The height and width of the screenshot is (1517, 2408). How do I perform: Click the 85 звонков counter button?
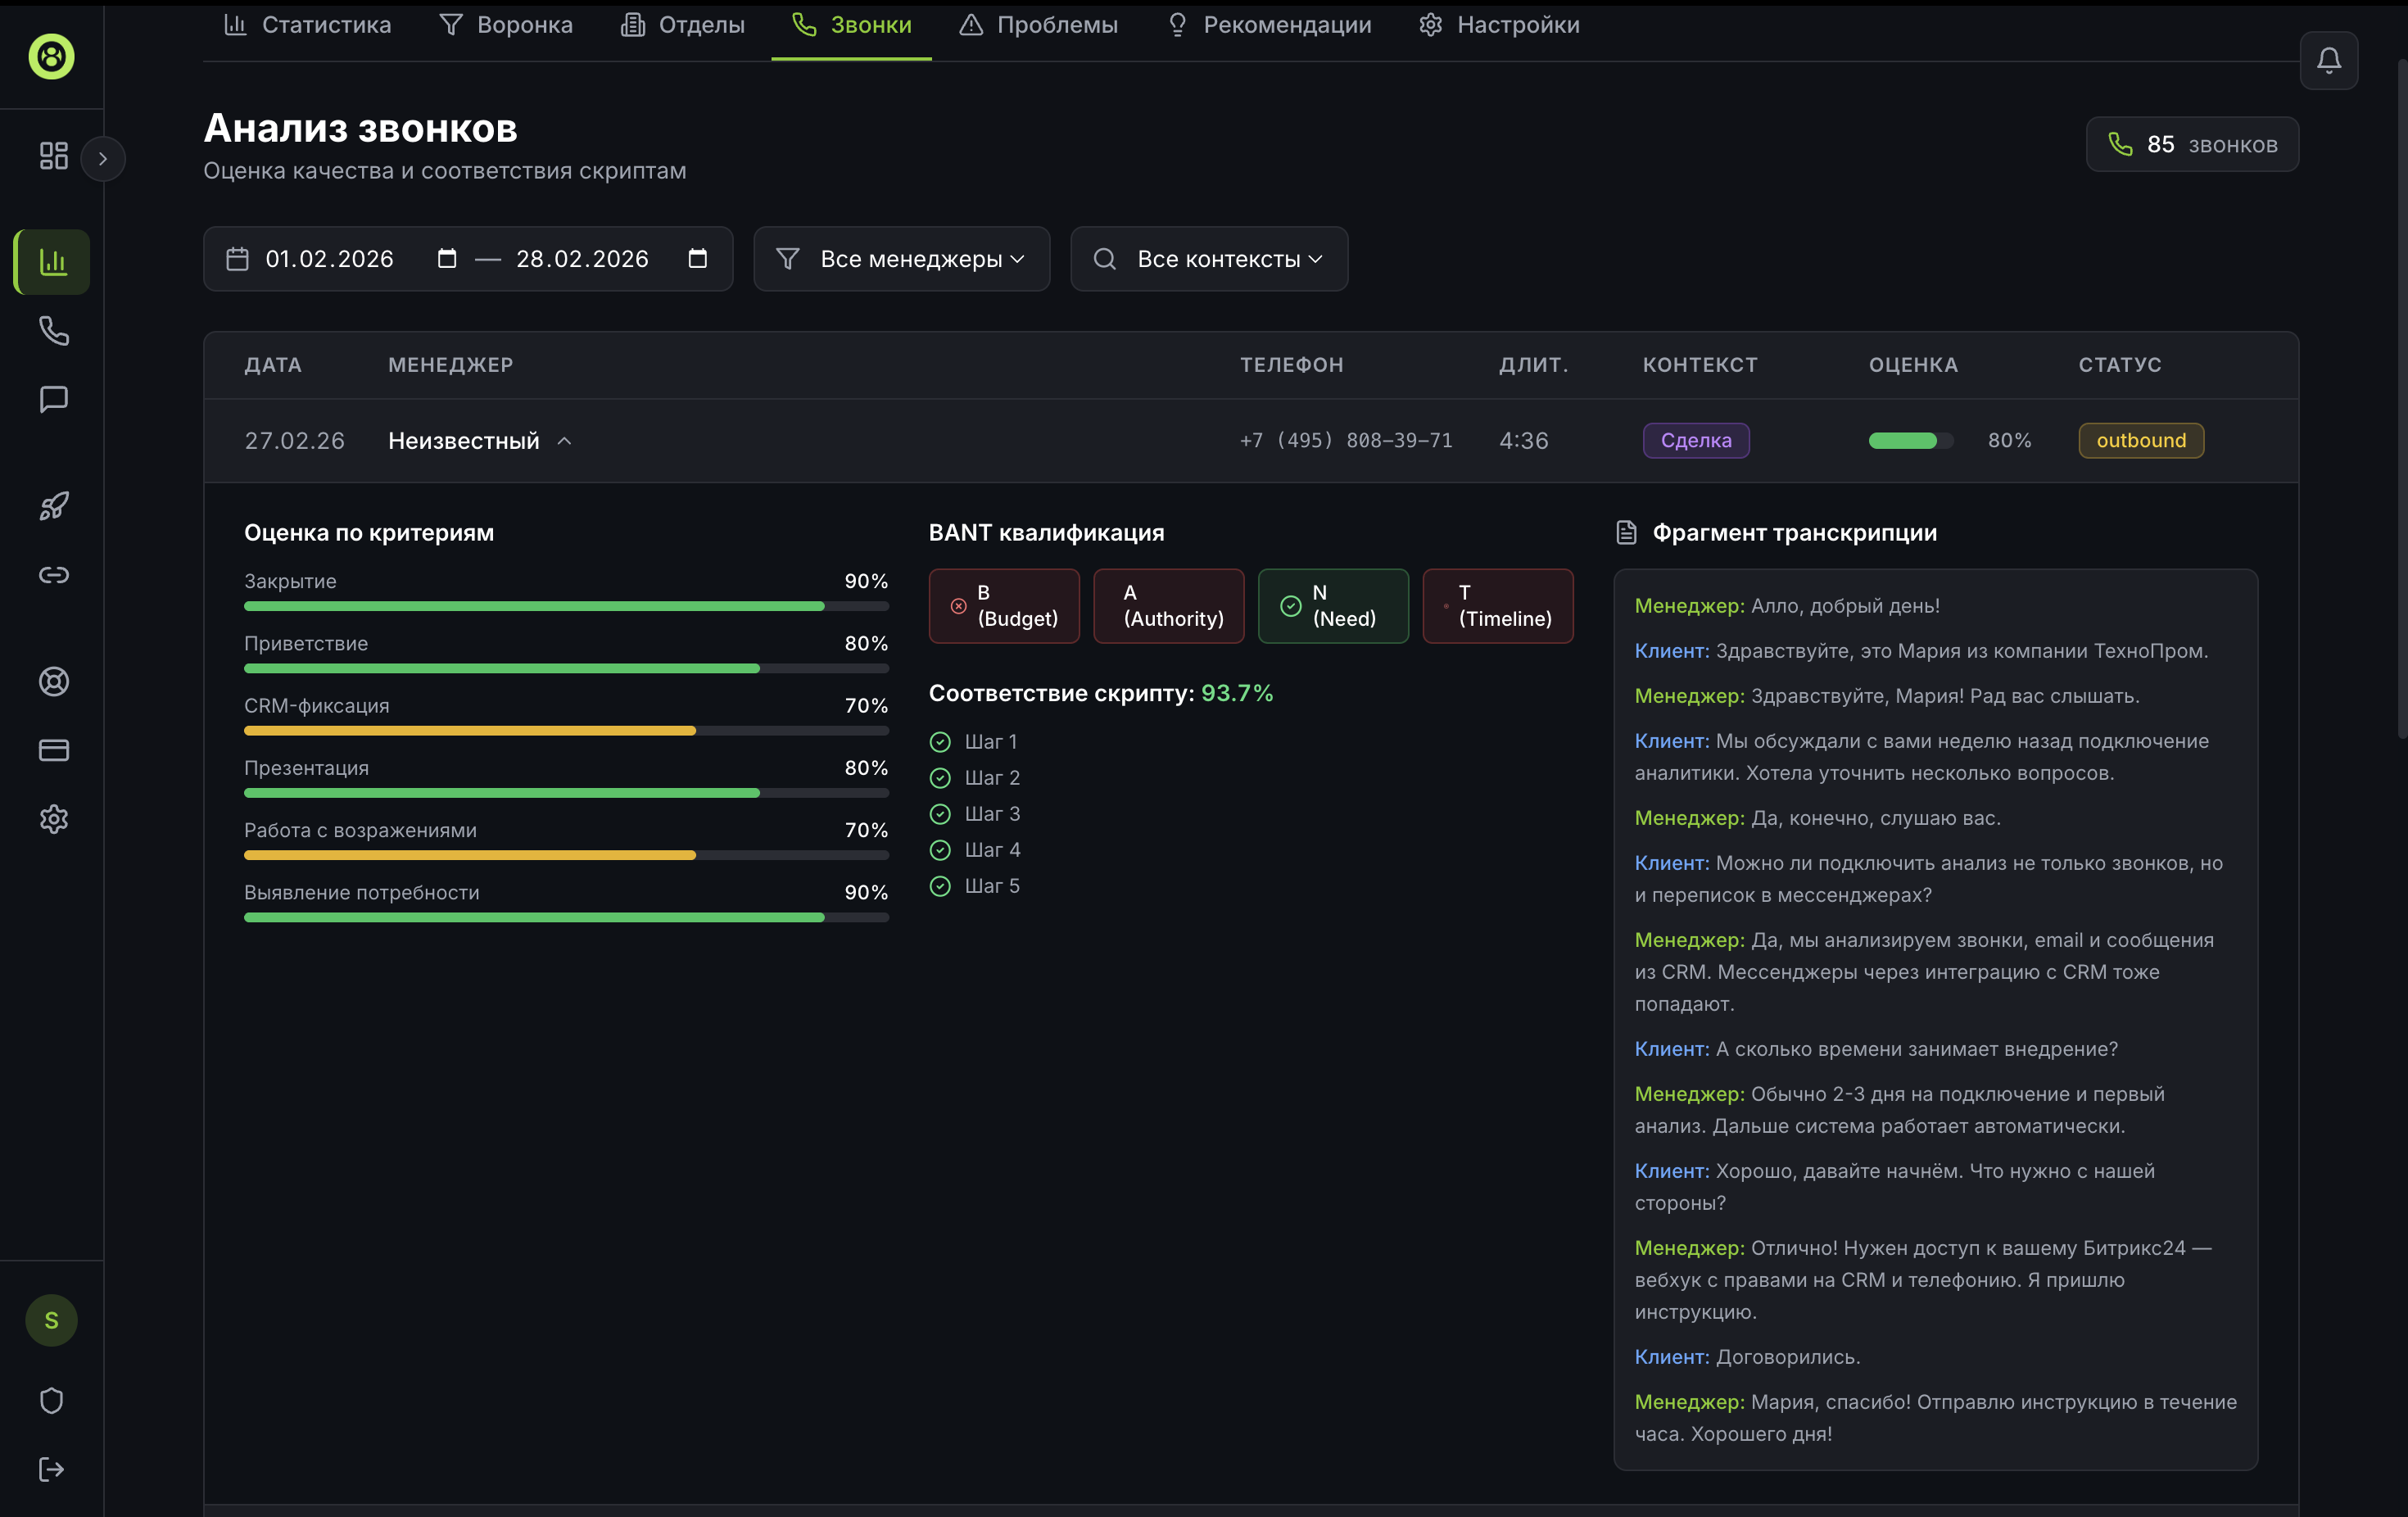pyautogui.click(x=2191, y=145)
